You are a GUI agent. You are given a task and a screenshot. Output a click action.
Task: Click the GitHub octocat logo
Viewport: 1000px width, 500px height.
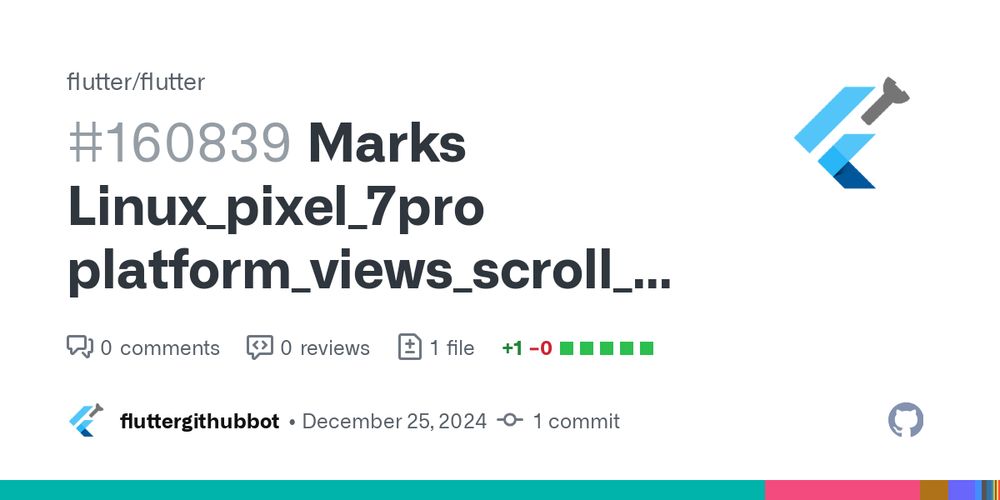[906, 420]
